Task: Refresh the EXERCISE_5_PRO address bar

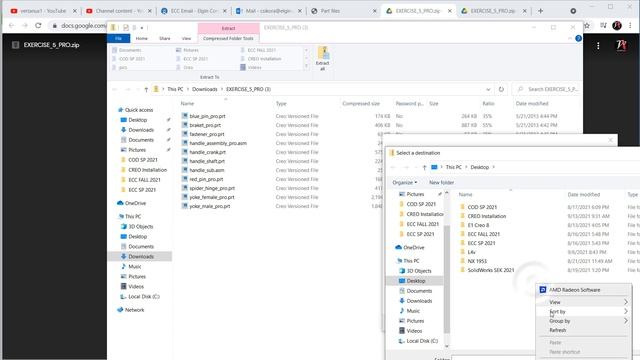Action: coord(501,89)
